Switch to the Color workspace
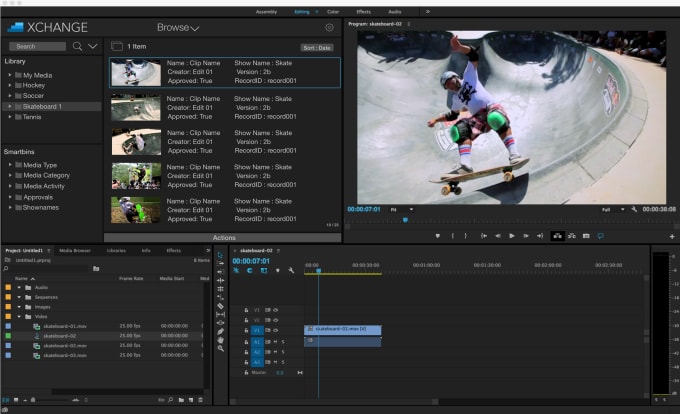Viewport: 680px width, 414px height. [333, 12]
